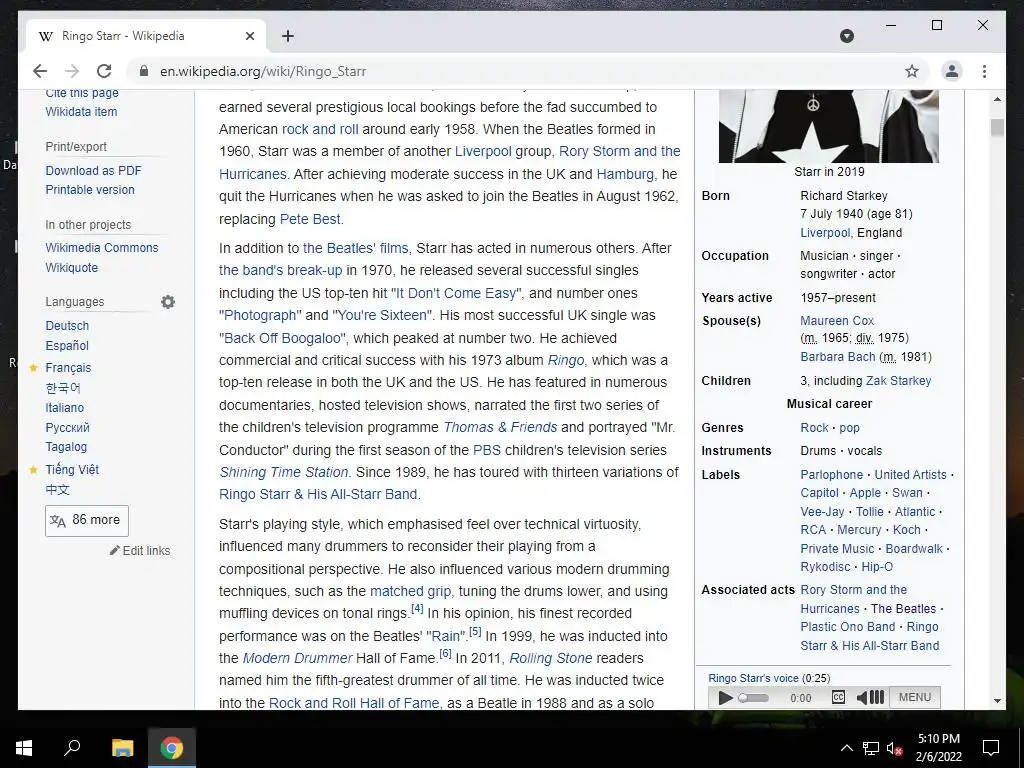
Task: Open the Ringo Starr's voice file link
Action: pos(754,678)
